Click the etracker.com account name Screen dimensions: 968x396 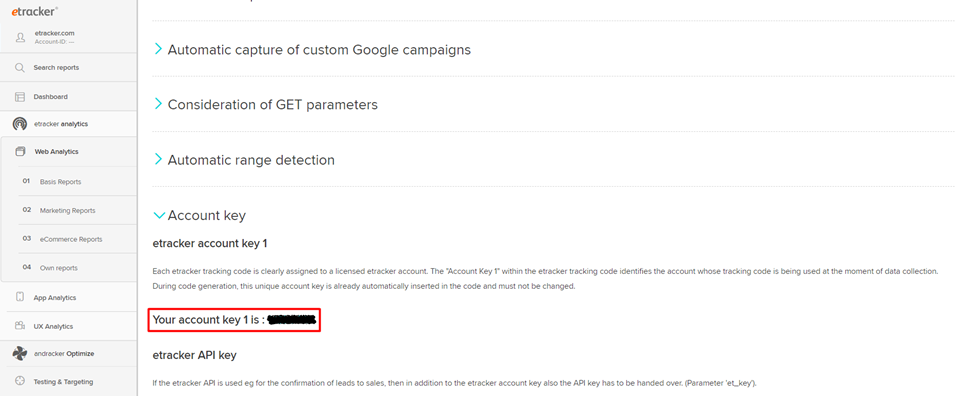[54, 33]
